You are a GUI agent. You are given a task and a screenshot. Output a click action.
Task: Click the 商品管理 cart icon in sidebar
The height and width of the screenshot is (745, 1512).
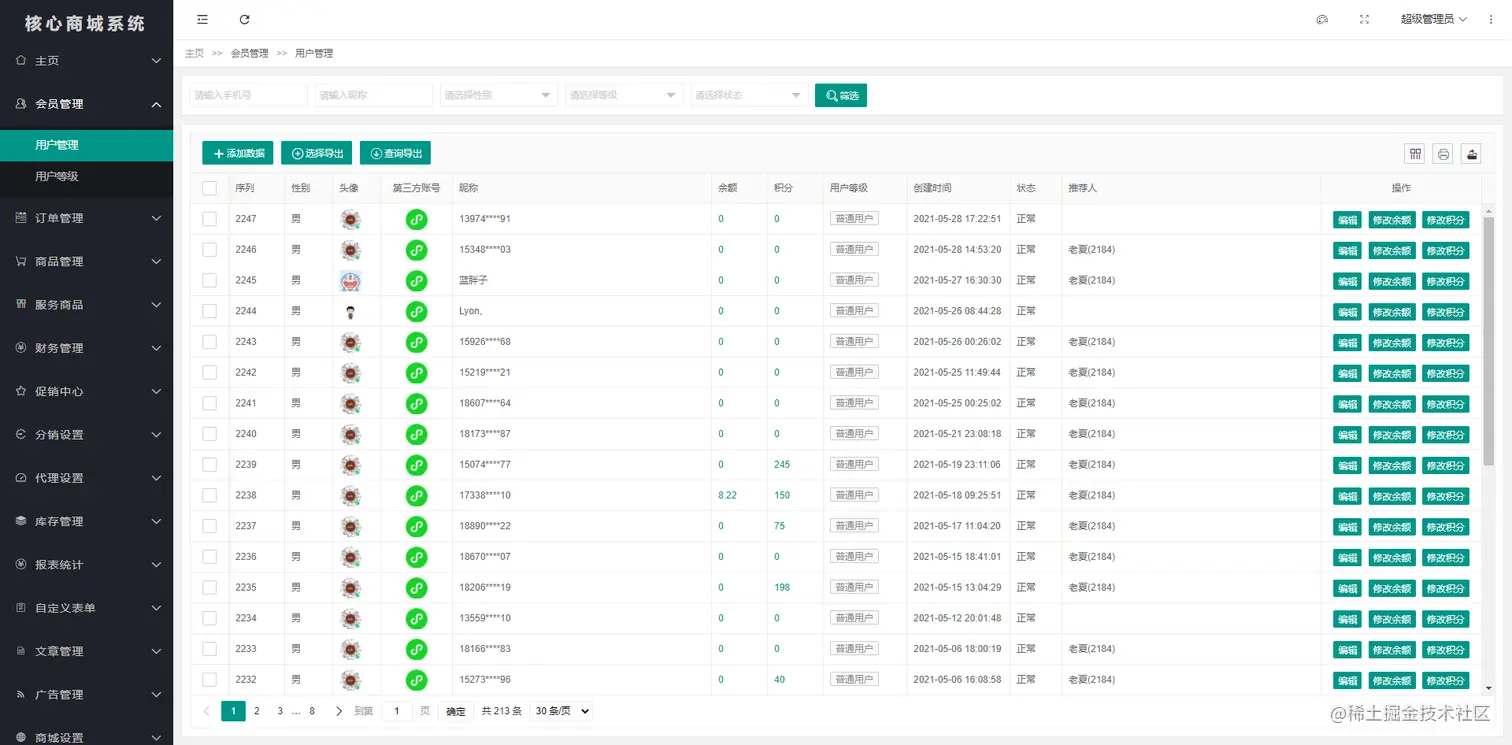coord(21,261)
